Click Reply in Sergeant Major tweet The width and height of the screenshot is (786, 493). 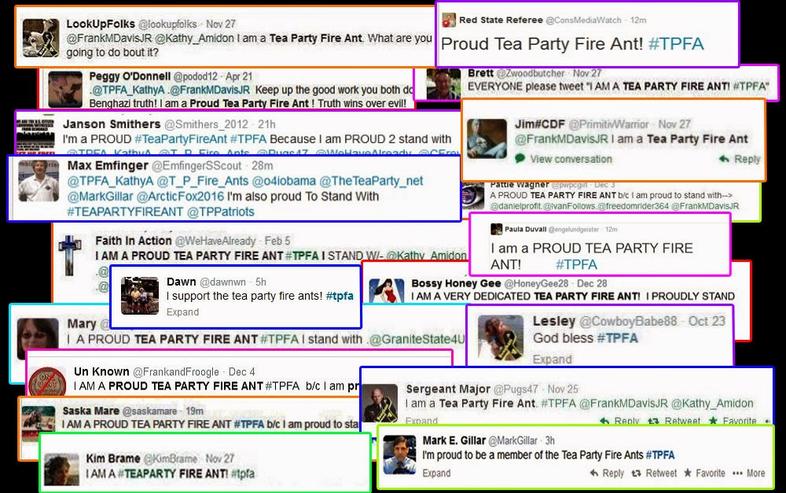pos(620,421)
